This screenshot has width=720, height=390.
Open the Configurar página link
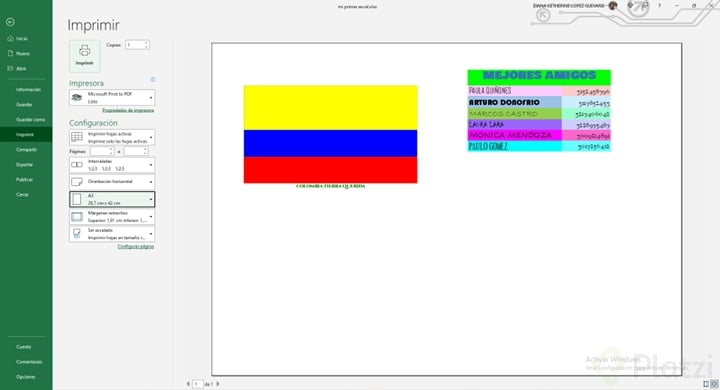136,247
